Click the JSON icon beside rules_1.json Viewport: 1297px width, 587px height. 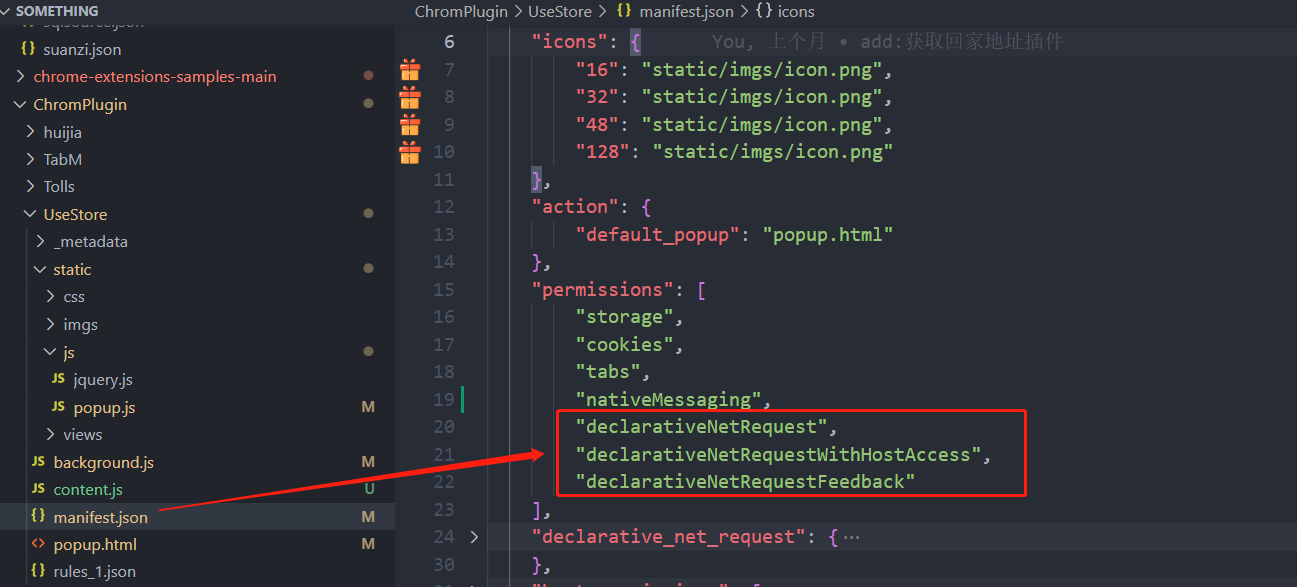[x=40, y=570]
